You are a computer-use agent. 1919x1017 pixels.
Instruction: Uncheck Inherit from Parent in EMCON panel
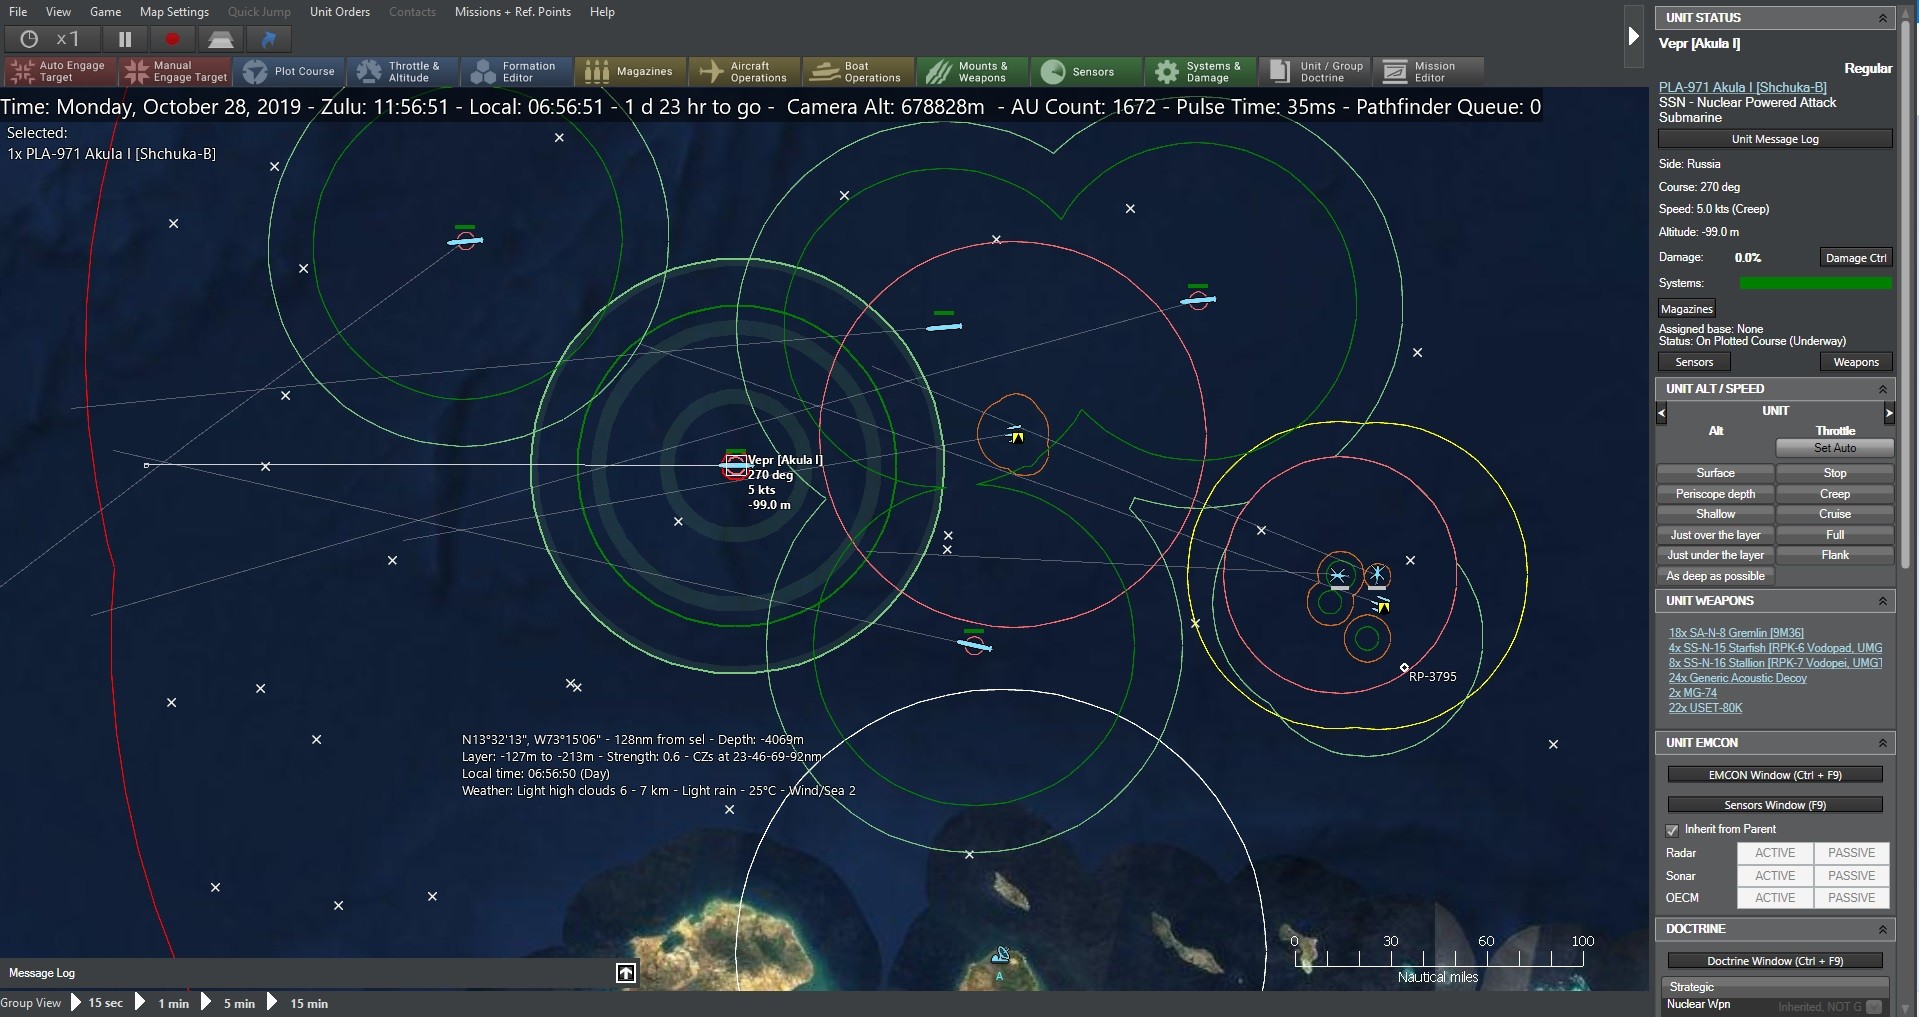pyautogui.click(x=1671, y=830)
